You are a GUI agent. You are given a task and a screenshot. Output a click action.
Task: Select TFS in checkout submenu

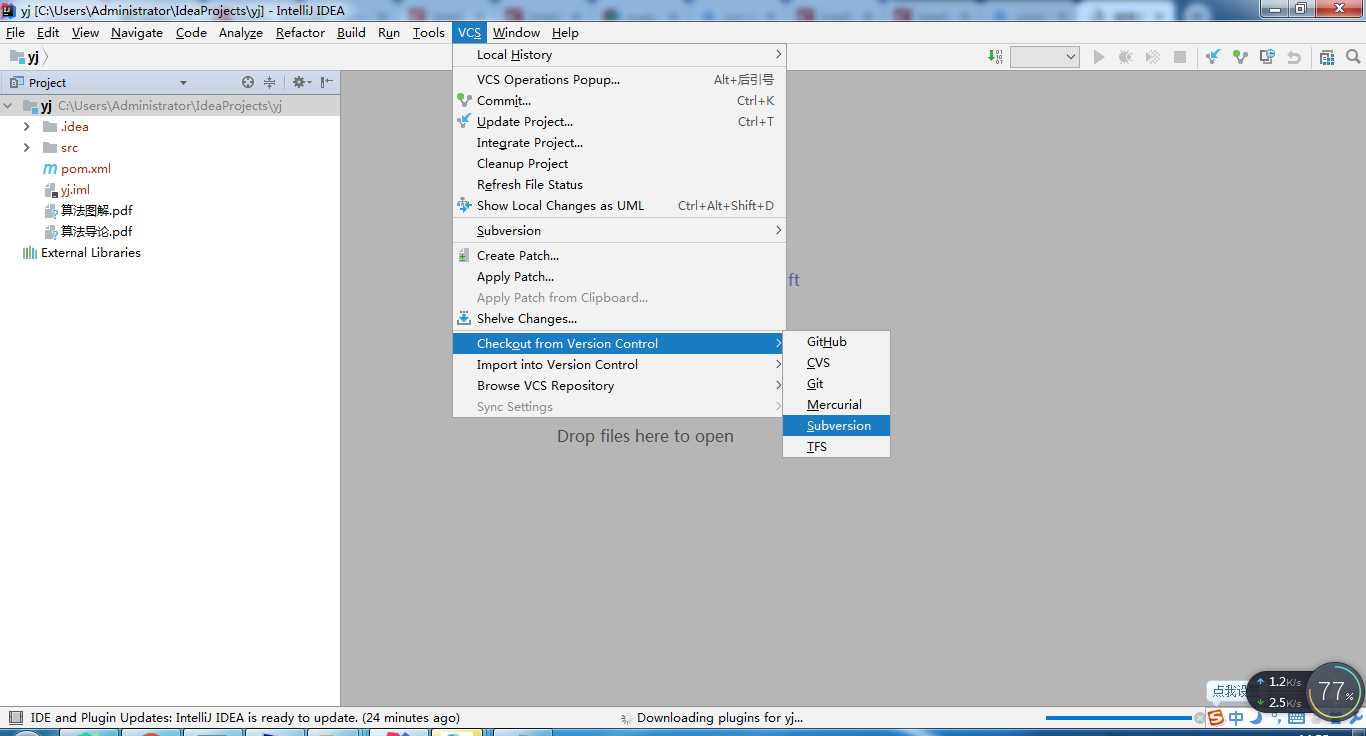point(836,447)
